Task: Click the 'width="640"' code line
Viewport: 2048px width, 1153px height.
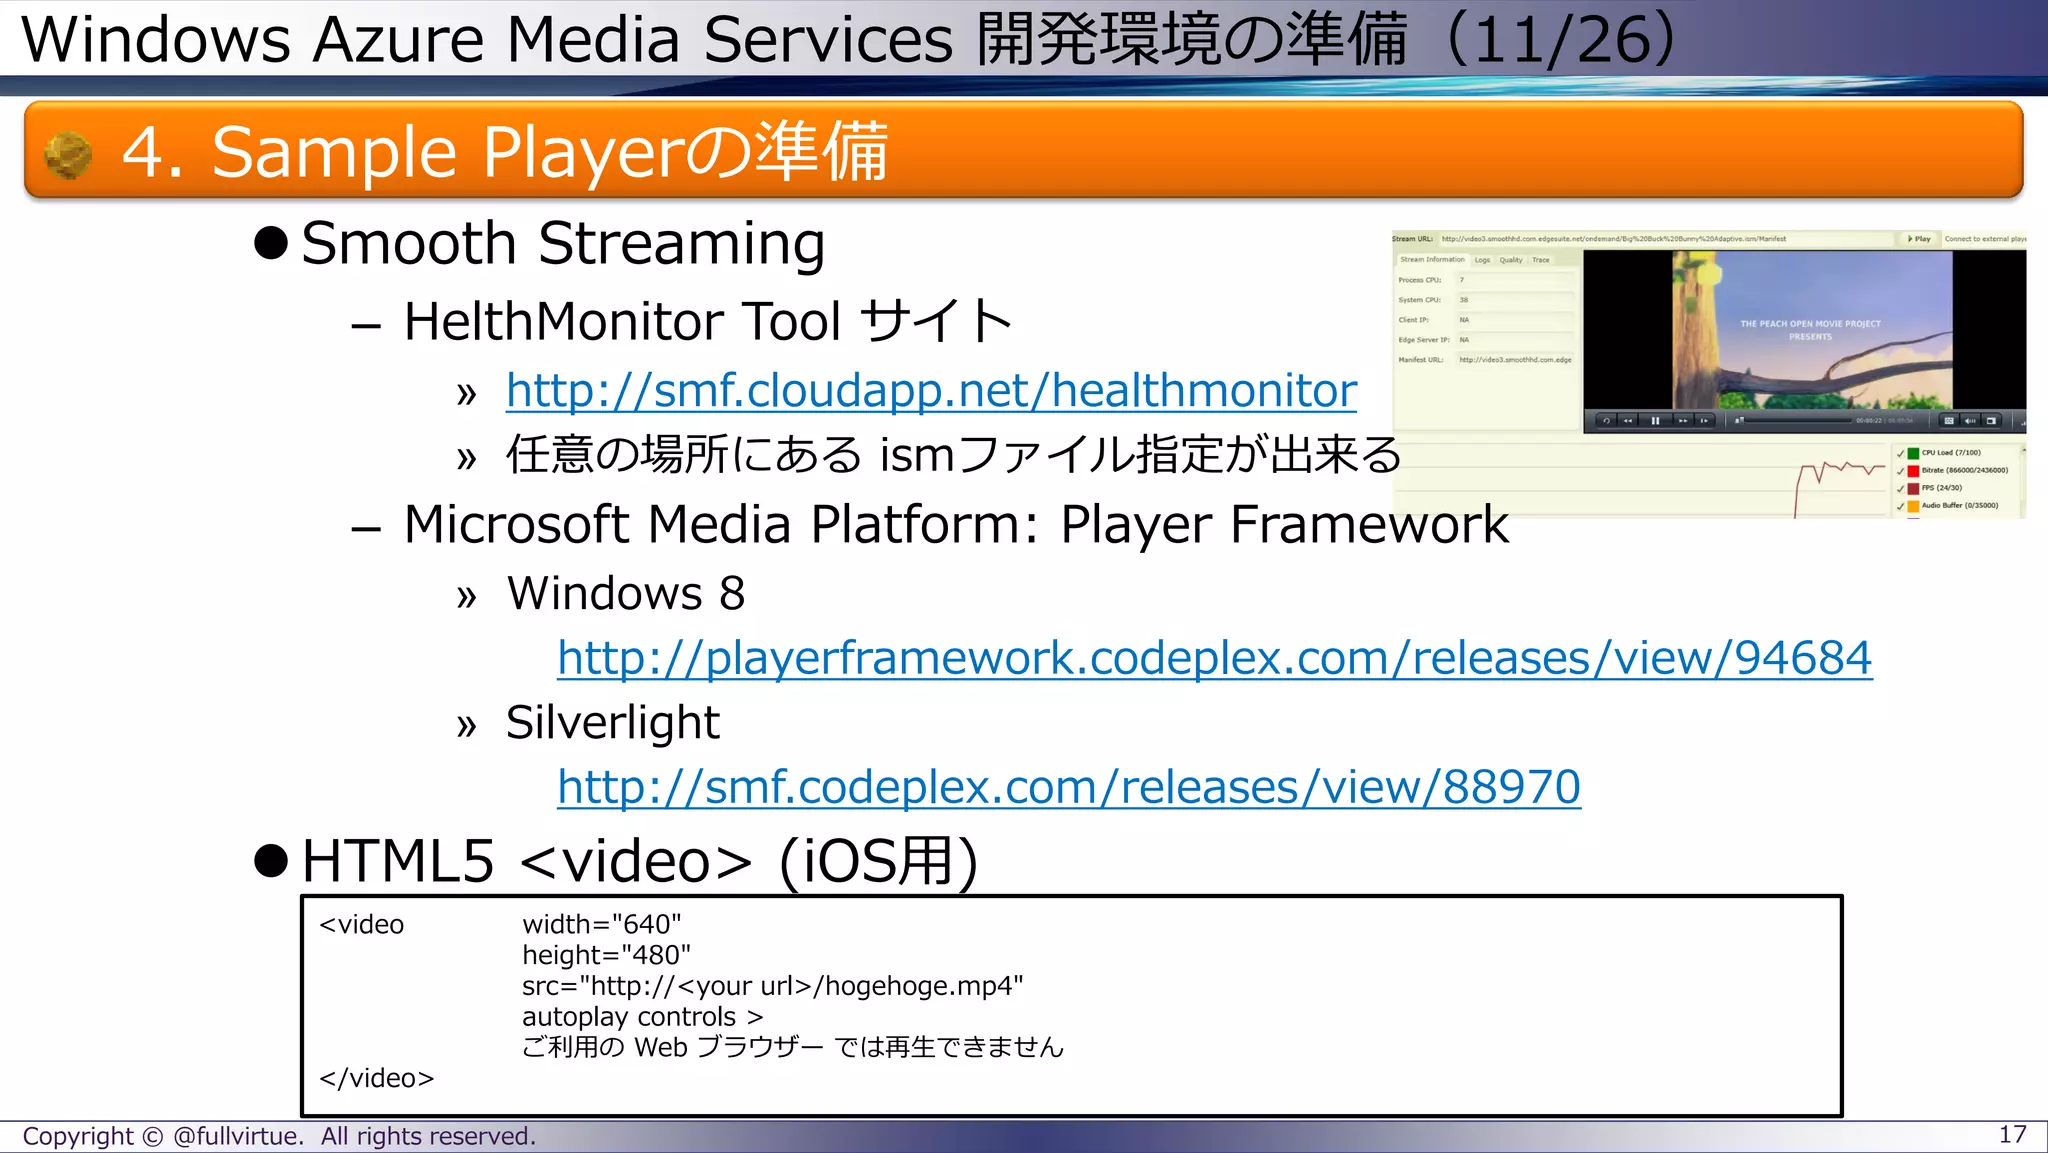Action: coord(602,924)
